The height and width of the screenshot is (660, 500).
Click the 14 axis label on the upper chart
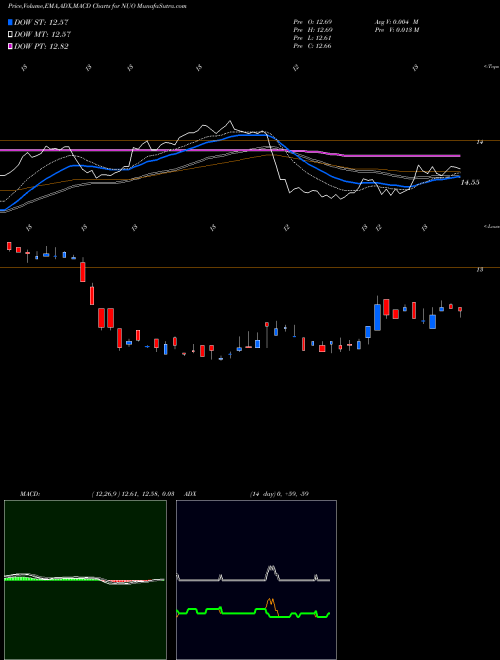click(x=479, y=142)
